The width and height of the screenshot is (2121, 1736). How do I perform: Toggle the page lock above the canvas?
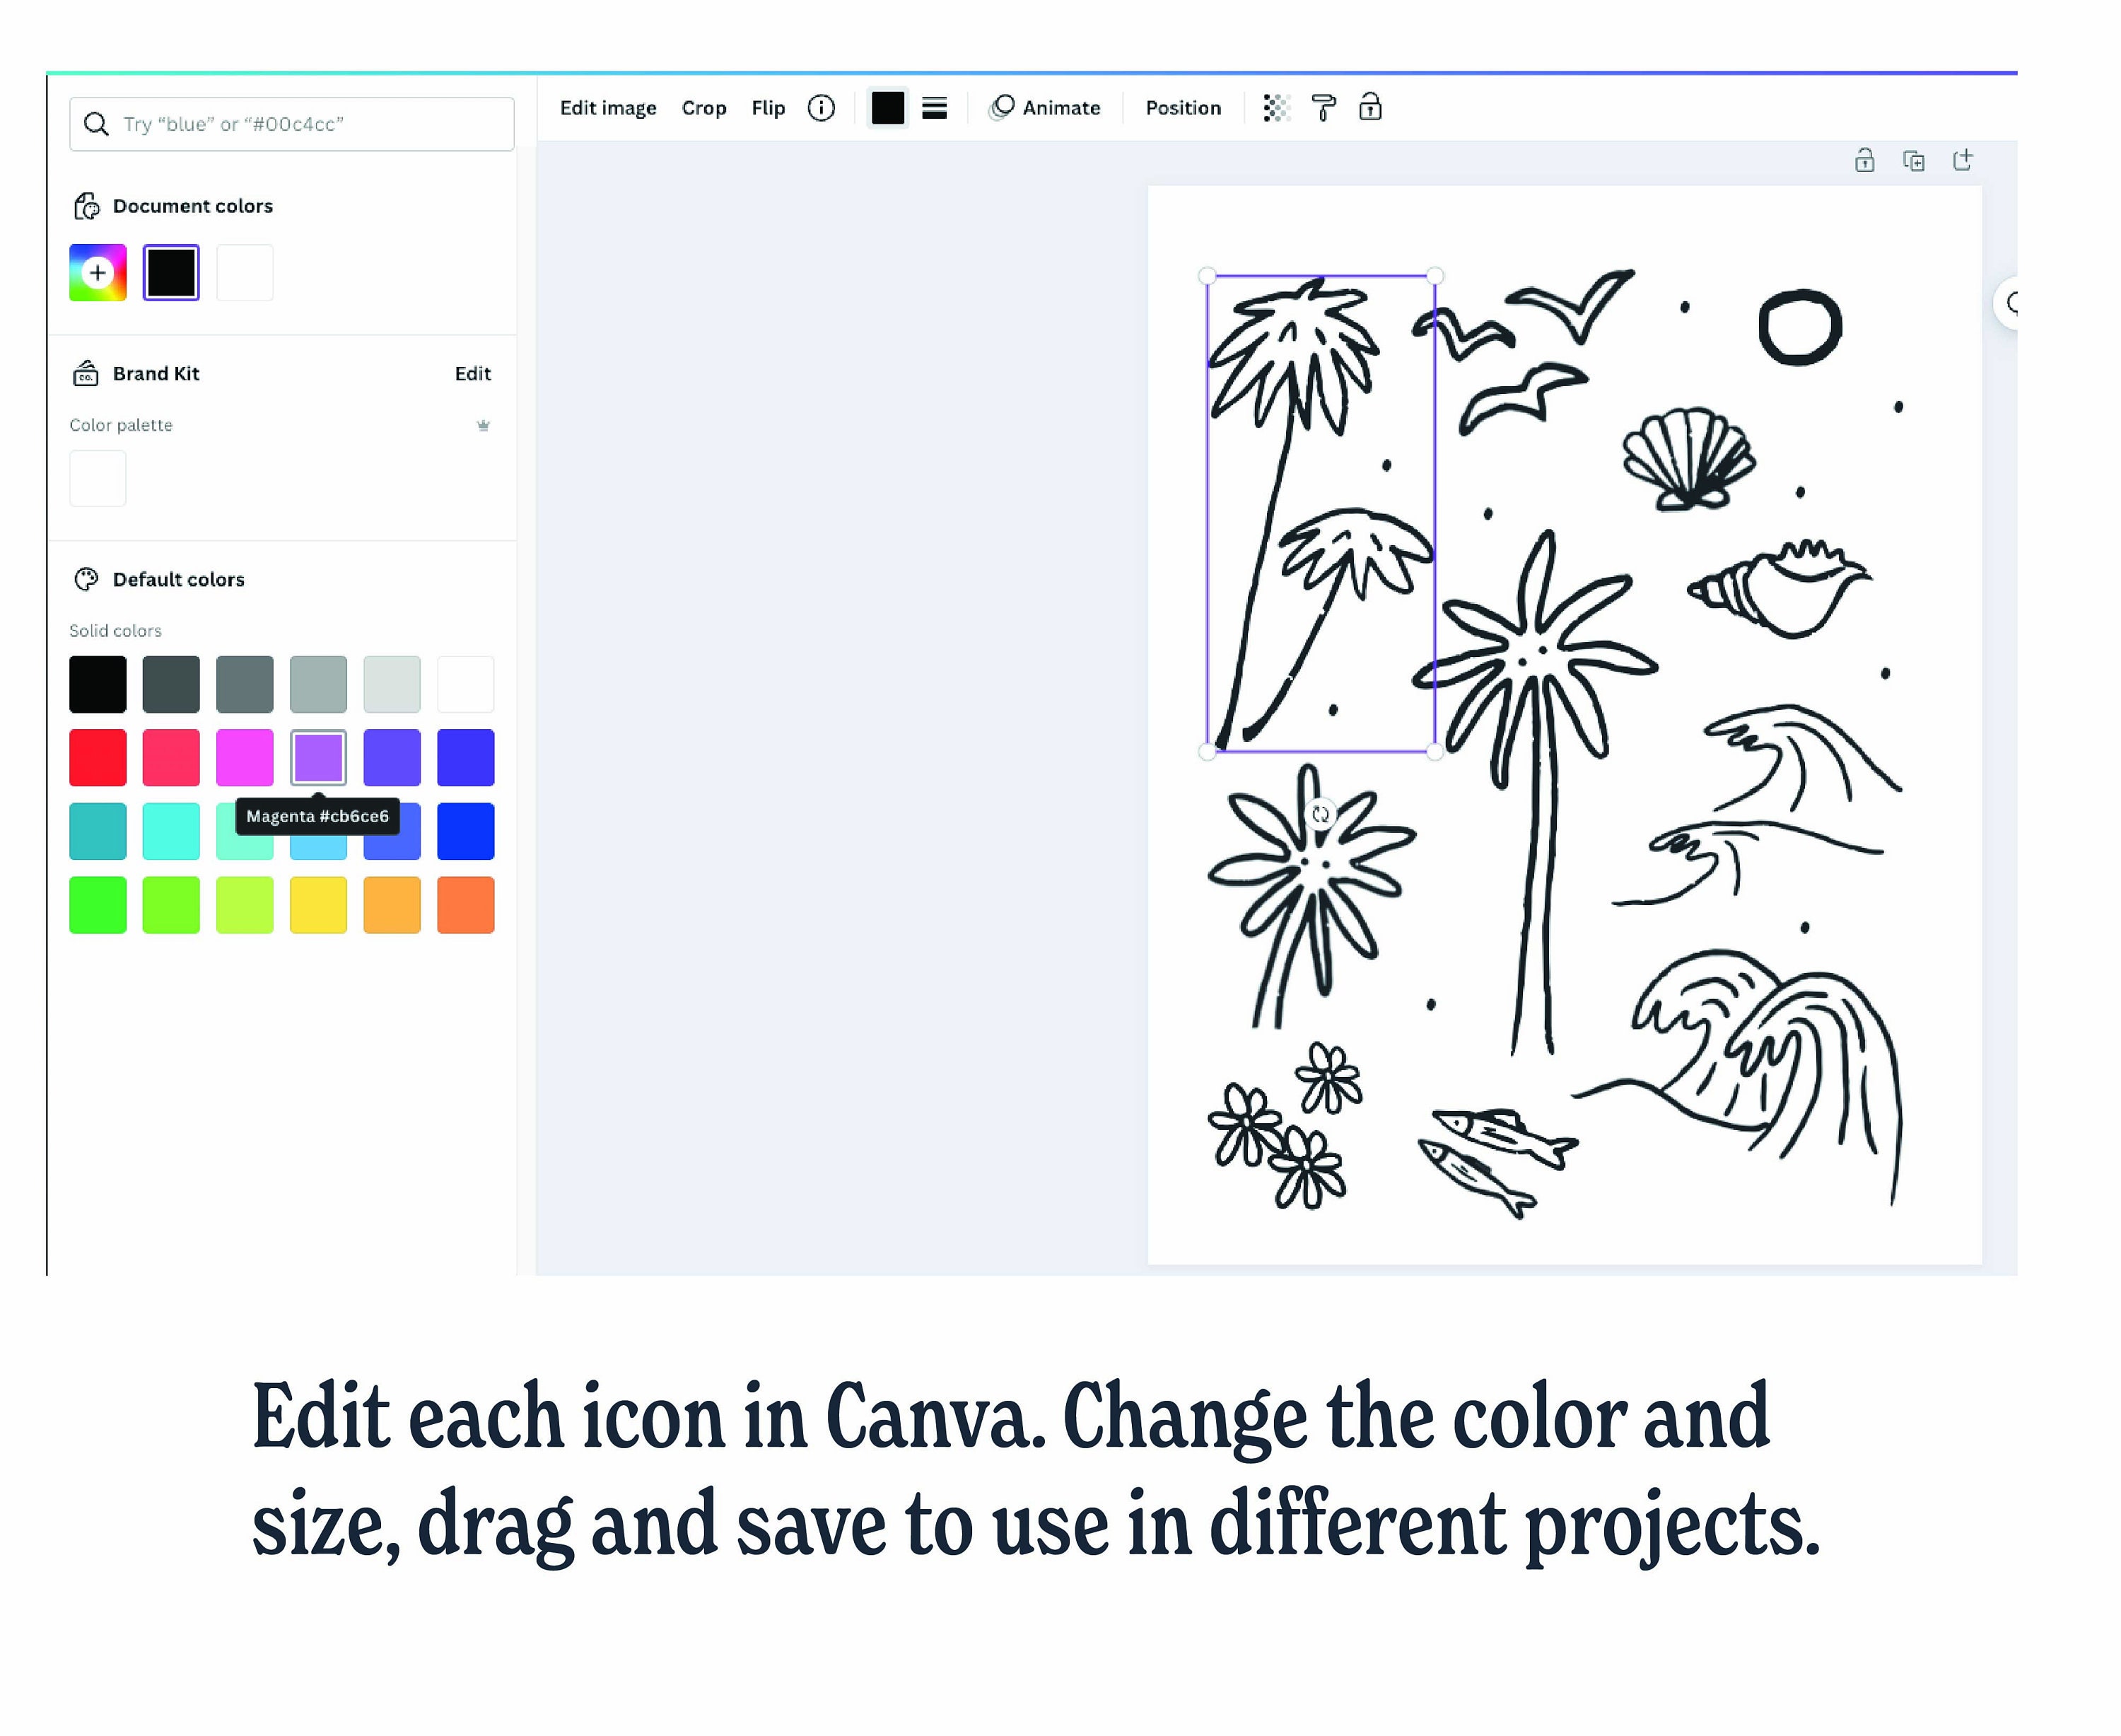(1865, 159)
